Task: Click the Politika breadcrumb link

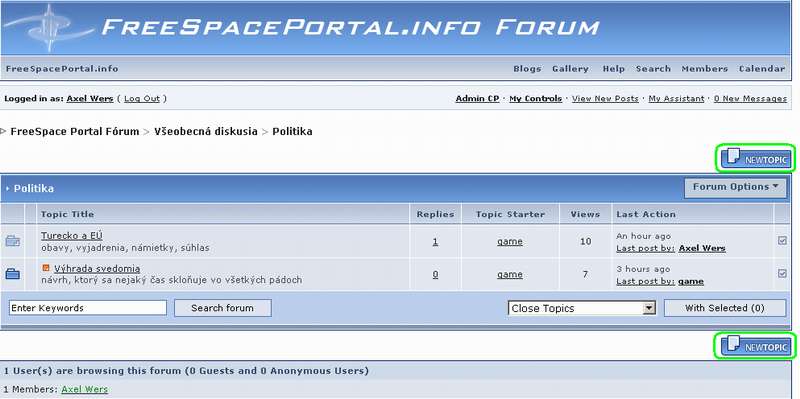Action: [x=292, y=132]
